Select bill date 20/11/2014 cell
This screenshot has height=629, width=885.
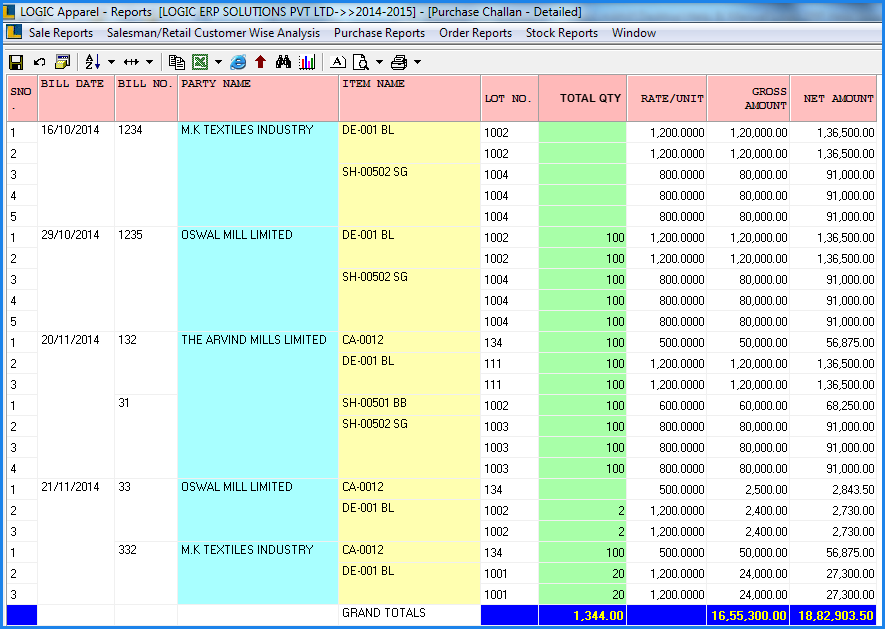click(x=76, y=405)
